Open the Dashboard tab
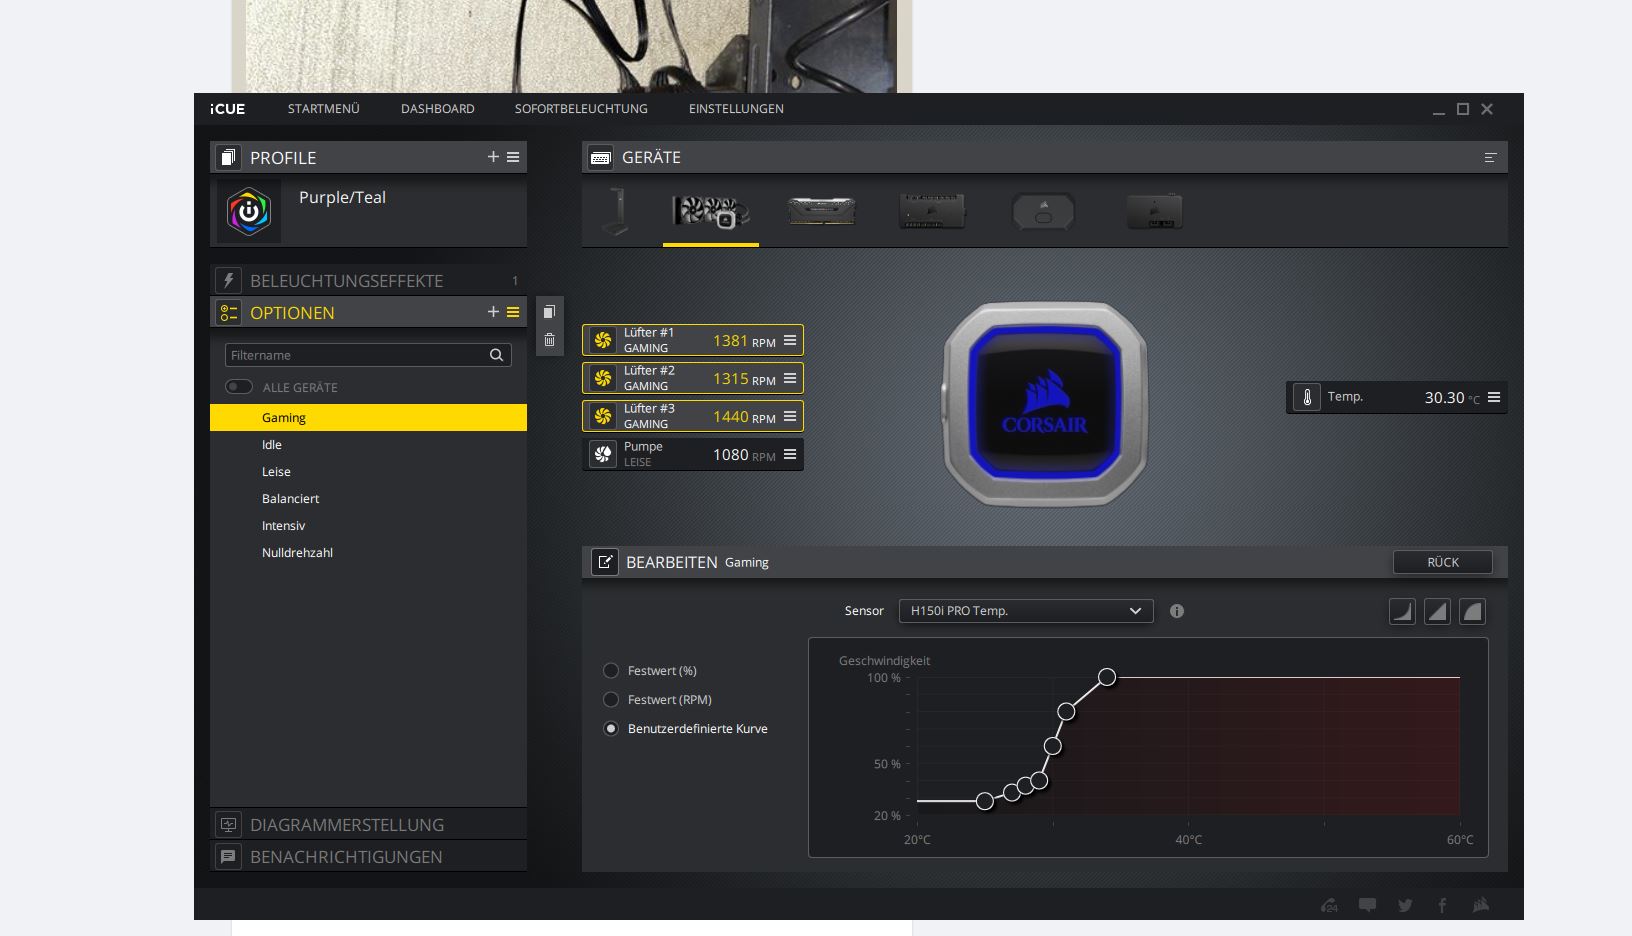 438,109
